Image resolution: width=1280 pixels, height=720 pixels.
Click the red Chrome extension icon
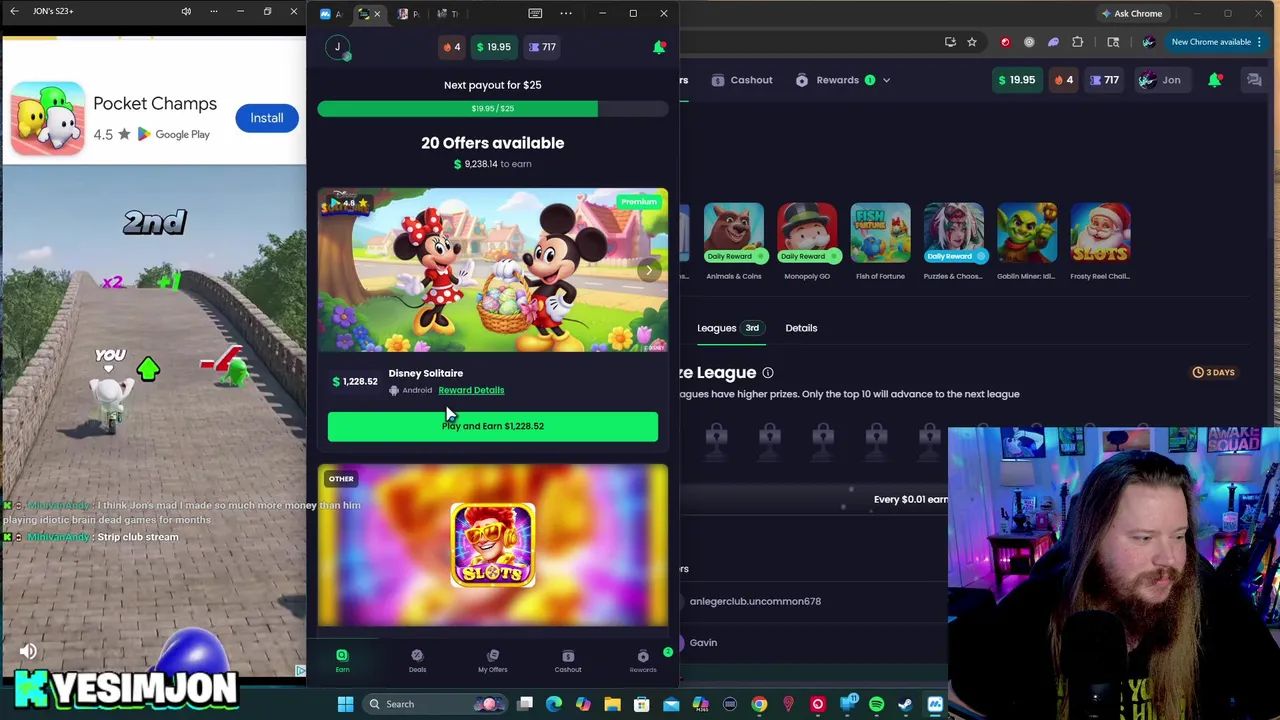pyautogui.click(x=1005, y=42)
